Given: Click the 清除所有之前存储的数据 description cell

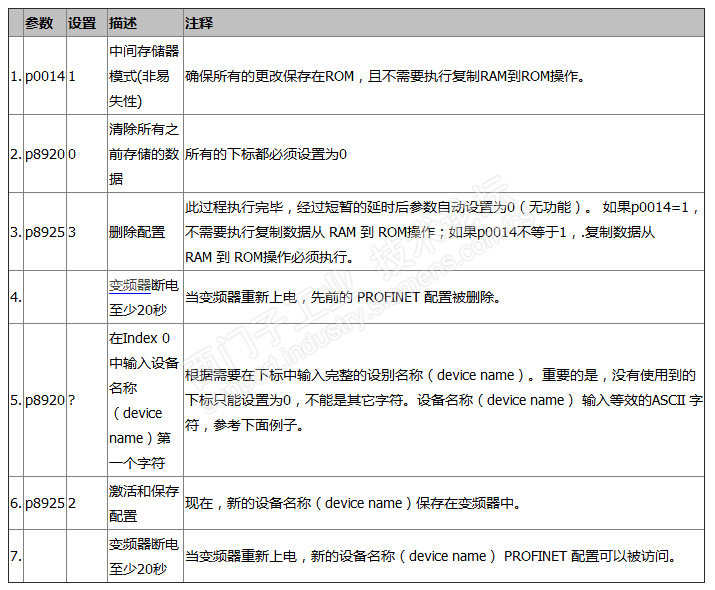Looking at the screenshot, I should [144, 154].
